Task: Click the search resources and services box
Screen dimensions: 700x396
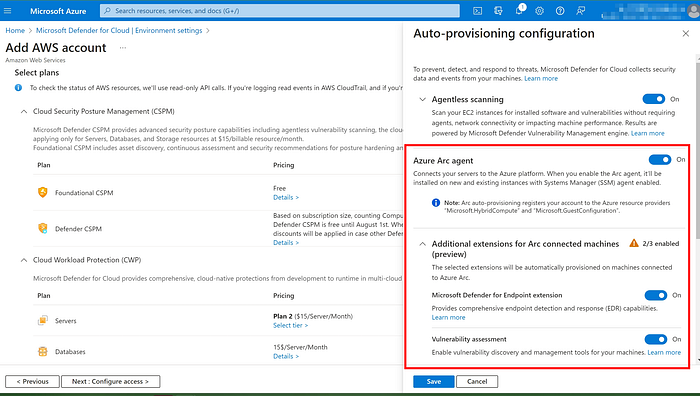Action: pyautogui.click(x=280, y=11)
